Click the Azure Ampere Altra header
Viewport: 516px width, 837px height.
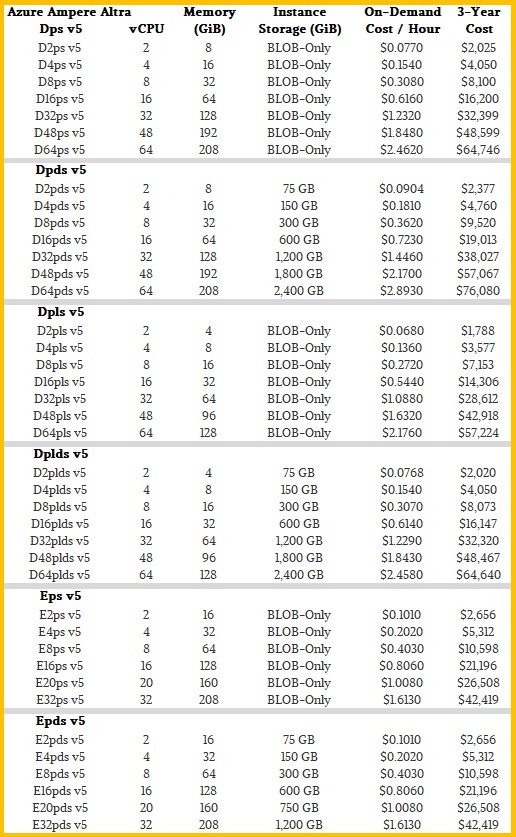click(69, 12)
